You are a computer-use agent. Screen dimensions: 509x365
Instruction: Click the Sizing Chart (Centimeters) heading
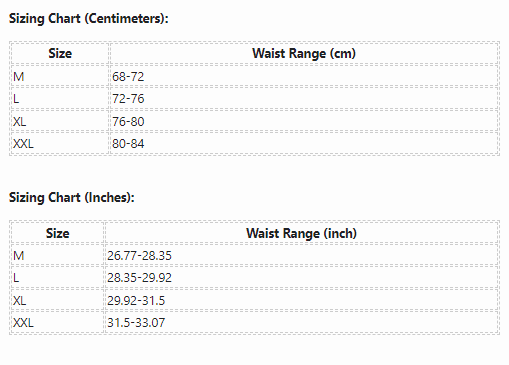(x=89, y=19)
